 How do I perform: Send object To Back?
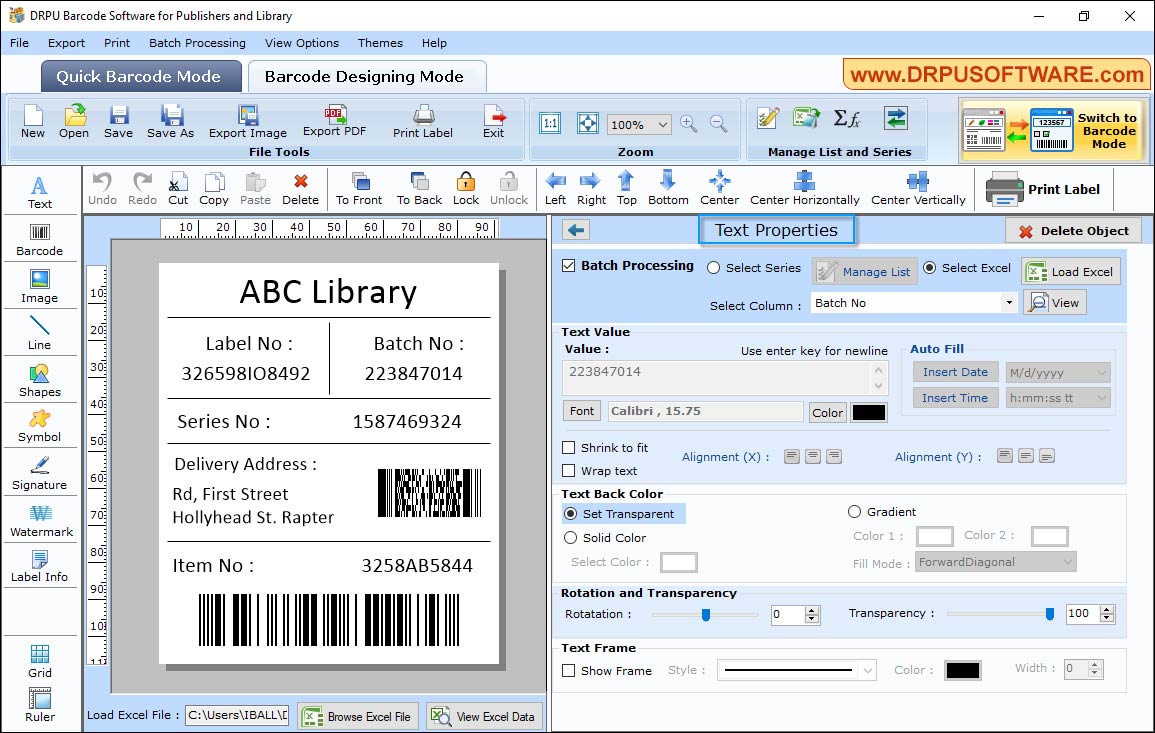click(418, 188)
